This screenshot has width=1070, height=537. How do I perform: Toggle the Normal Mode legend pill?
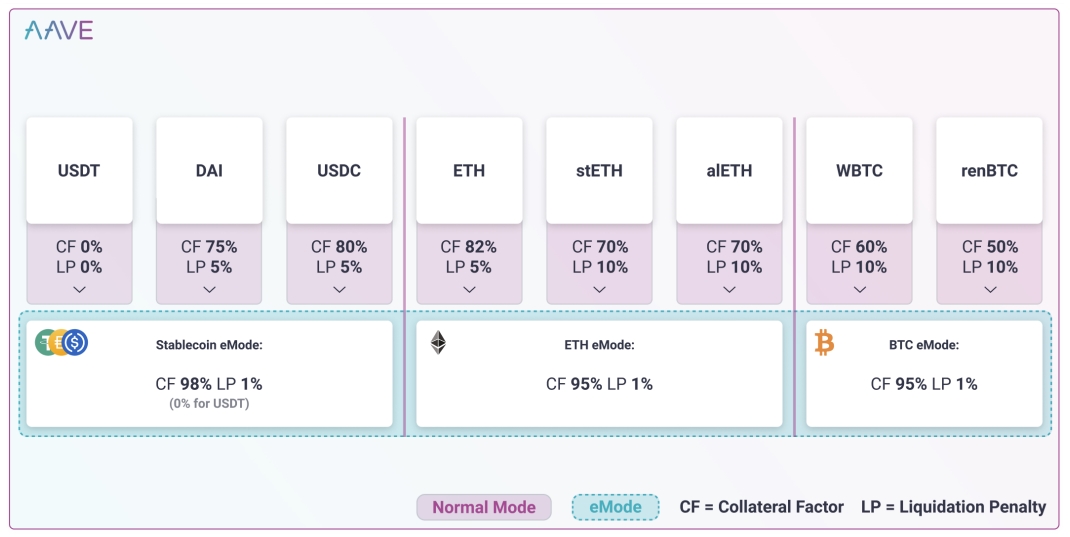click(x=484, y=507)
